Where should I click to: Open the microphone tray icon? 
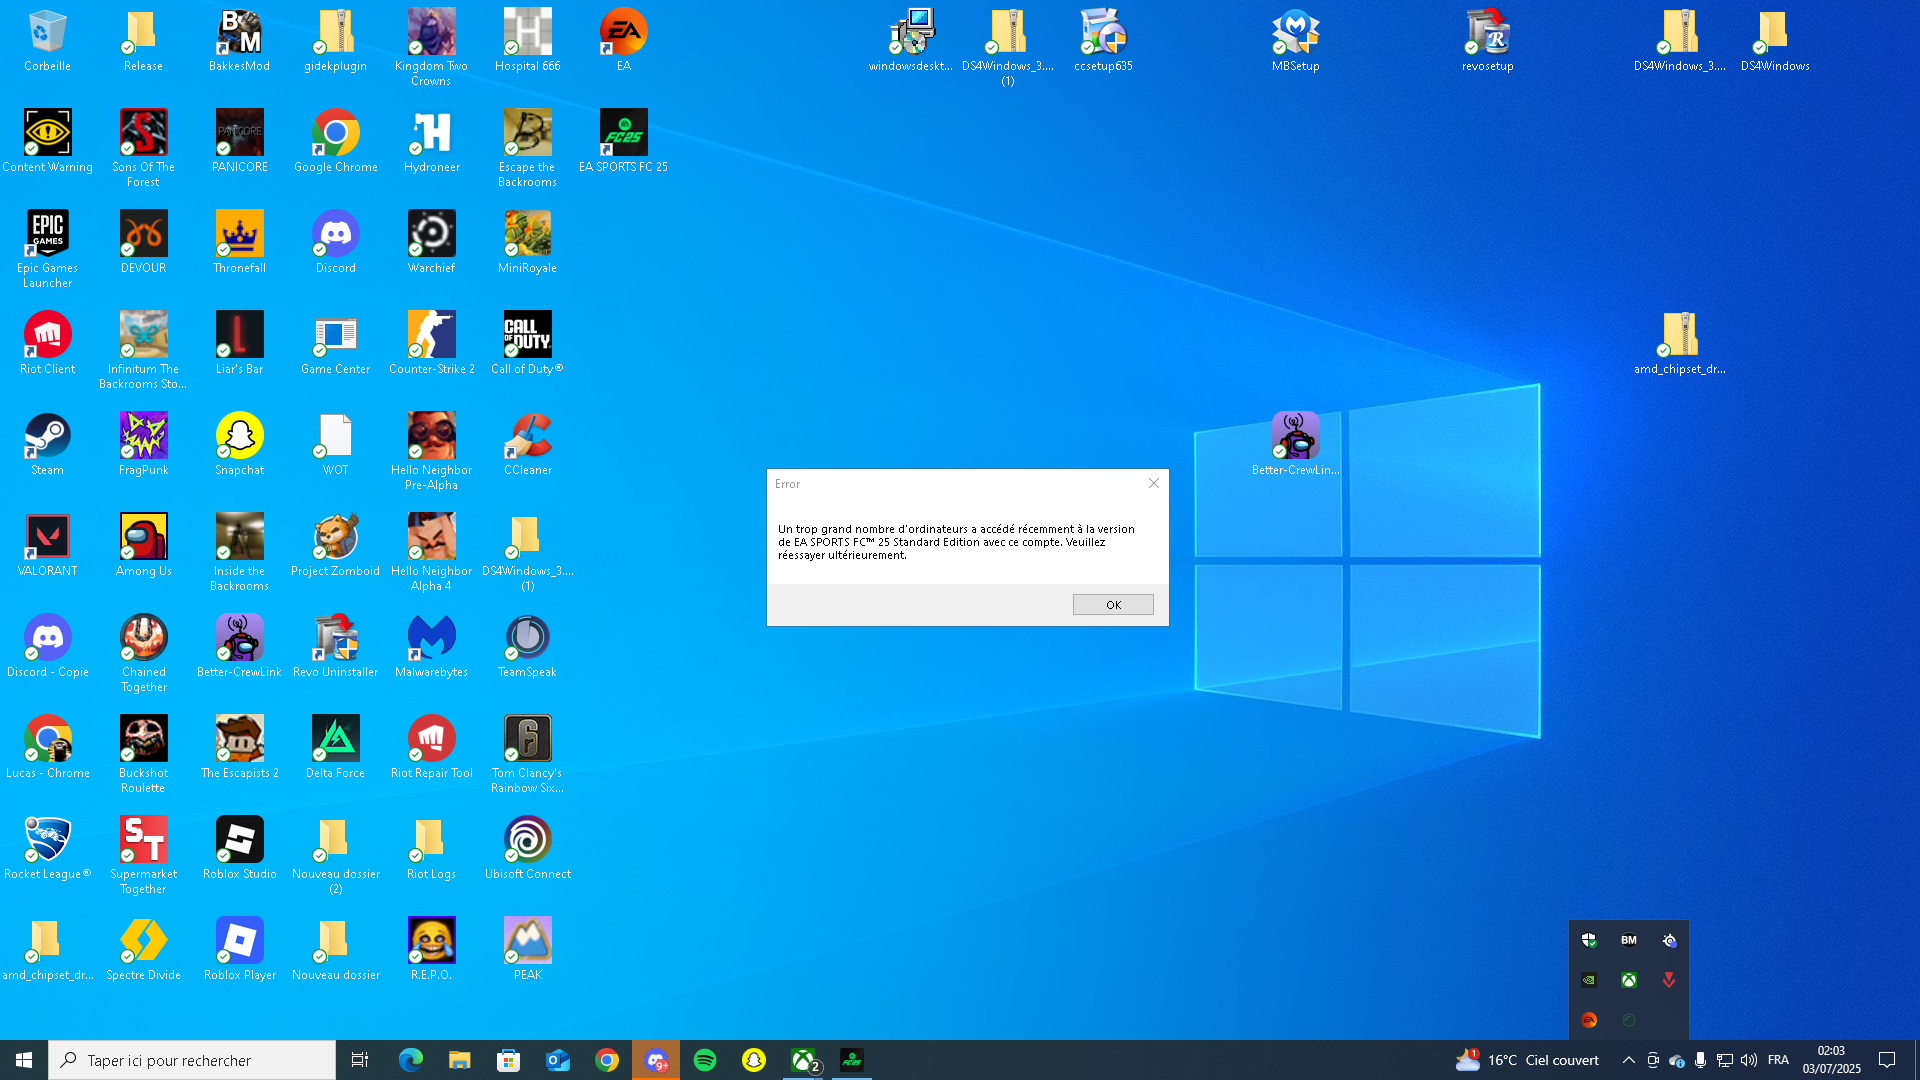click(x=1700, y=1060)
